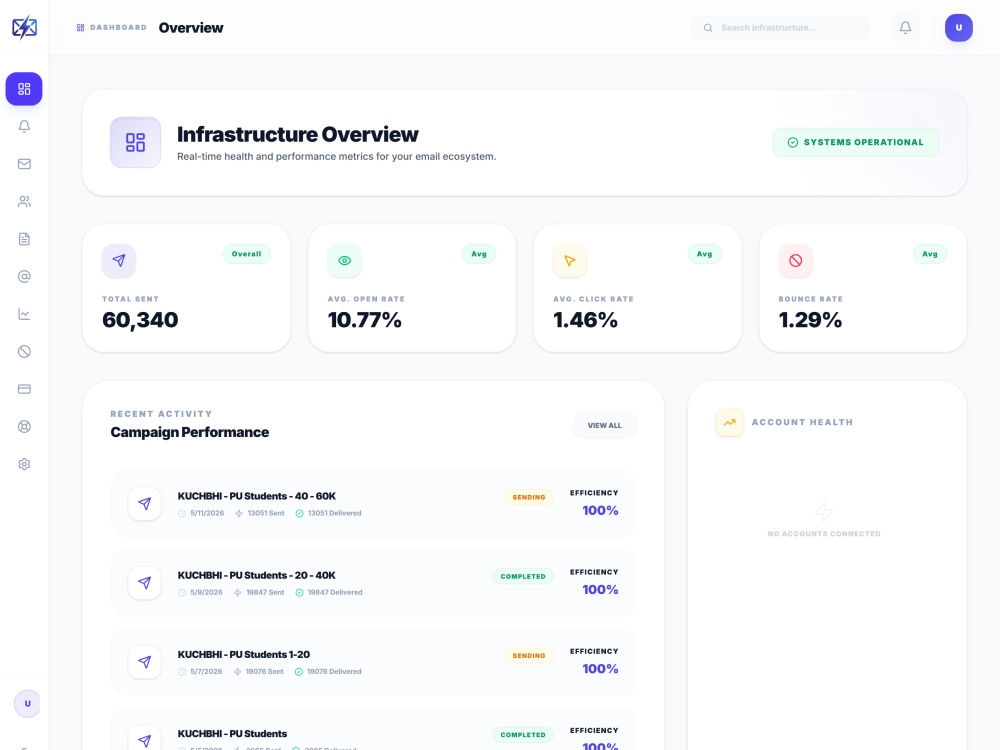Click the 10.77% open rate value
Image resolution: width=1000 pixels, height=750 pixels.
click(x=364, y=320)
